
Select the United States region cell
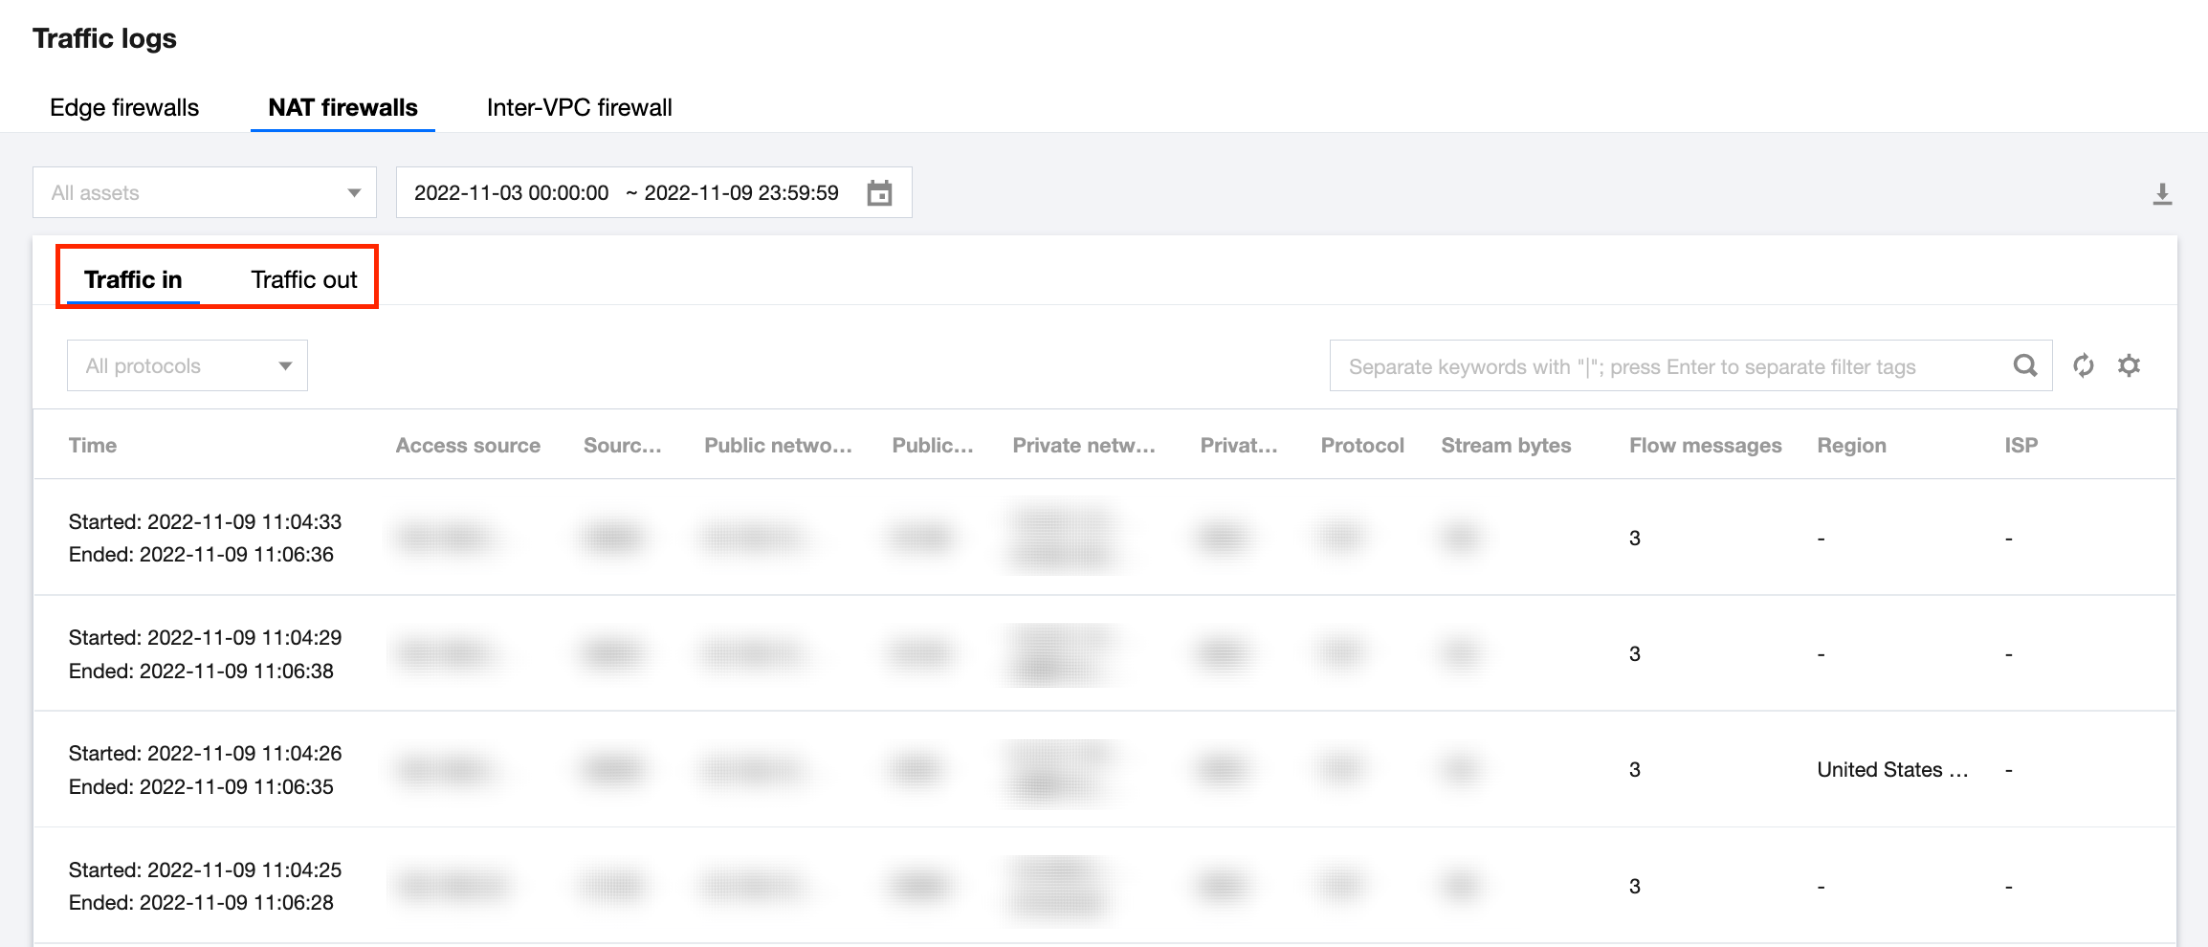click(1891, 770)
